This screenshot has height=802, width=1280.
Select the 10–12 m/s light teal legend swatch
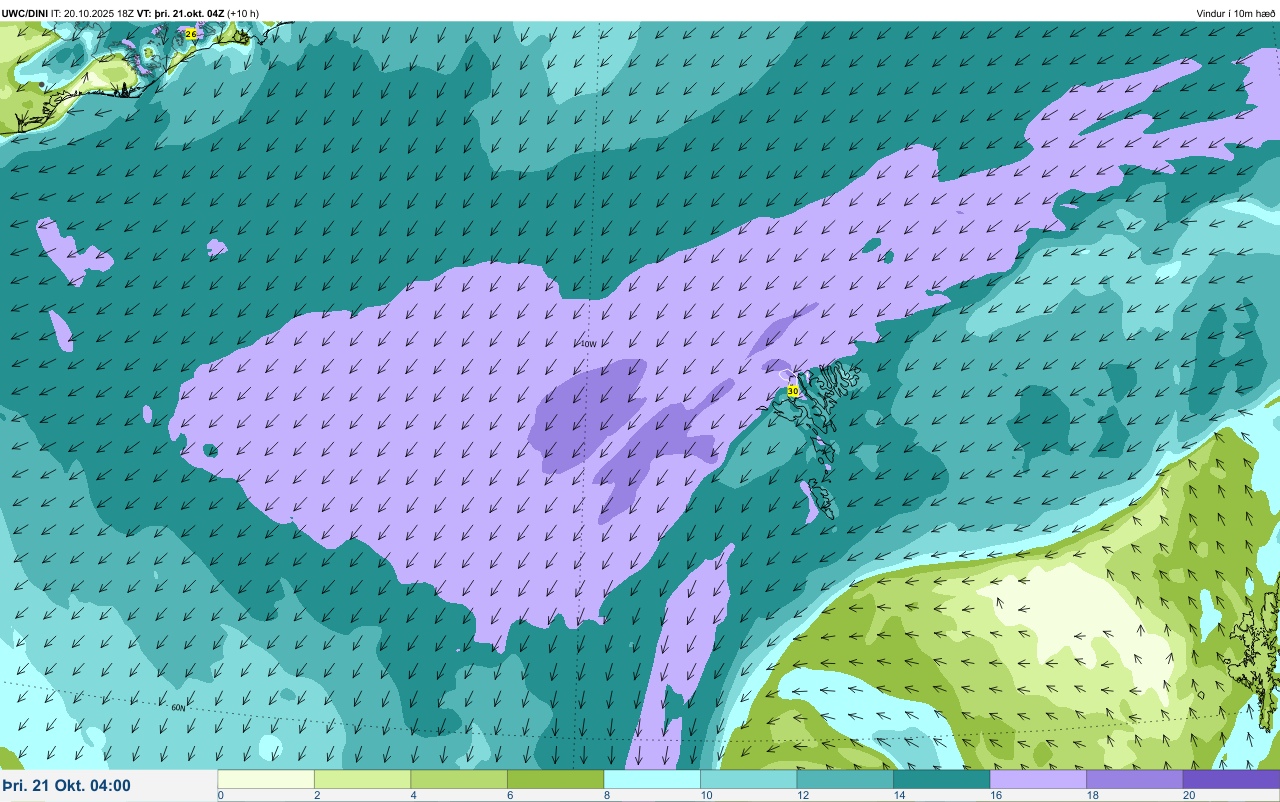(748, 779)
